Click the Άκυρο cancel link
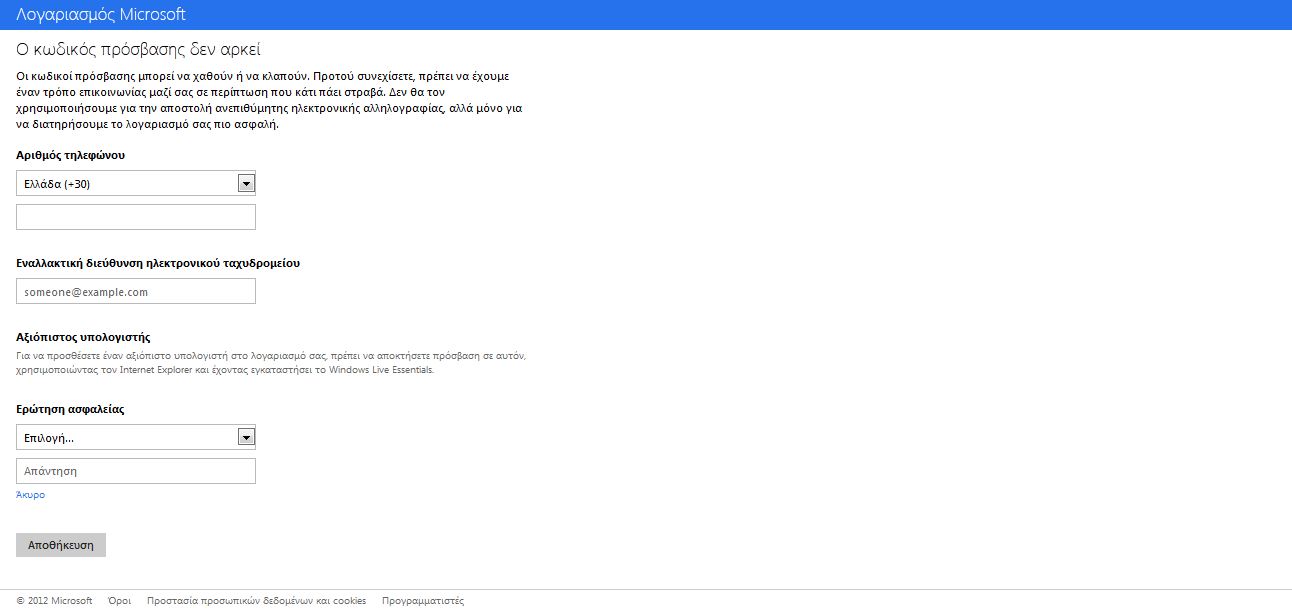Screen dimensions: 1292x613 (x=30, y=495)
